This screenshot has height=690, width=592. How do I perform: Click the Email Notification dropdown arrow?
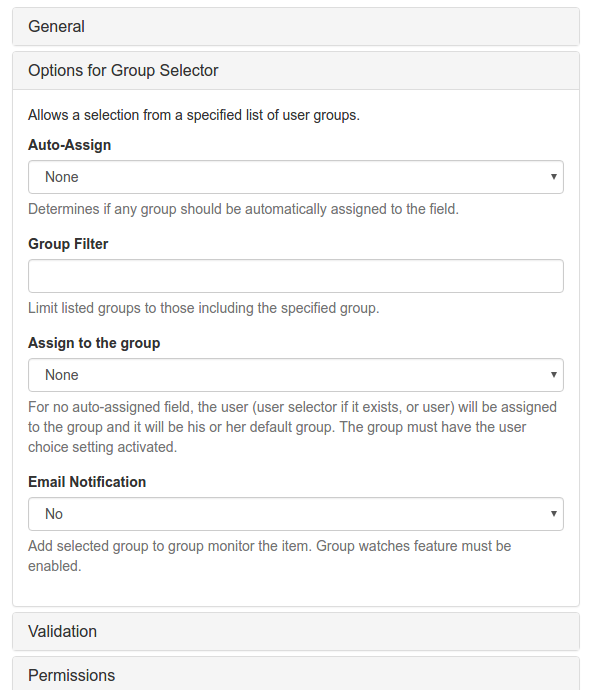554,514
